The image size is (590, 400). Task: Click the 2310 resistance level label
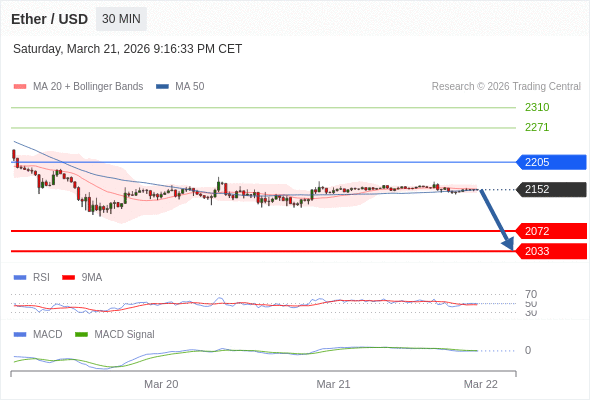[537, 107]
